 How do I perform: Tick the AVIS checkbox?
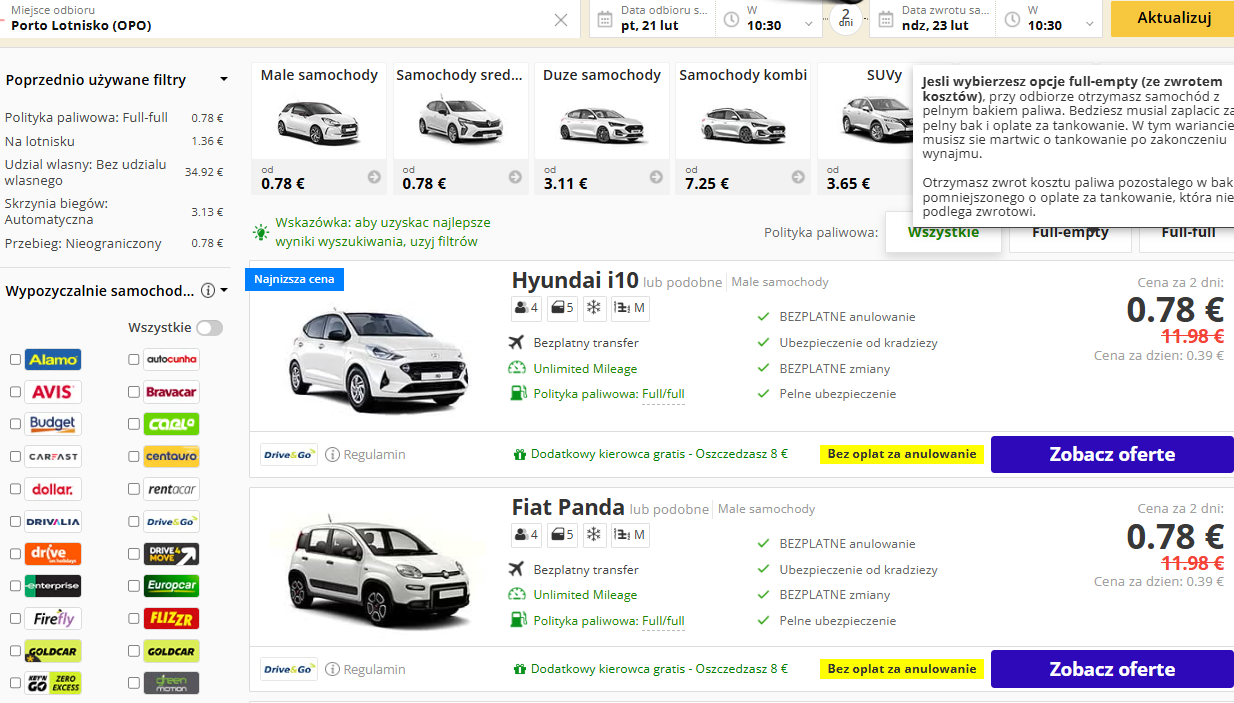[x=15, y=392]
